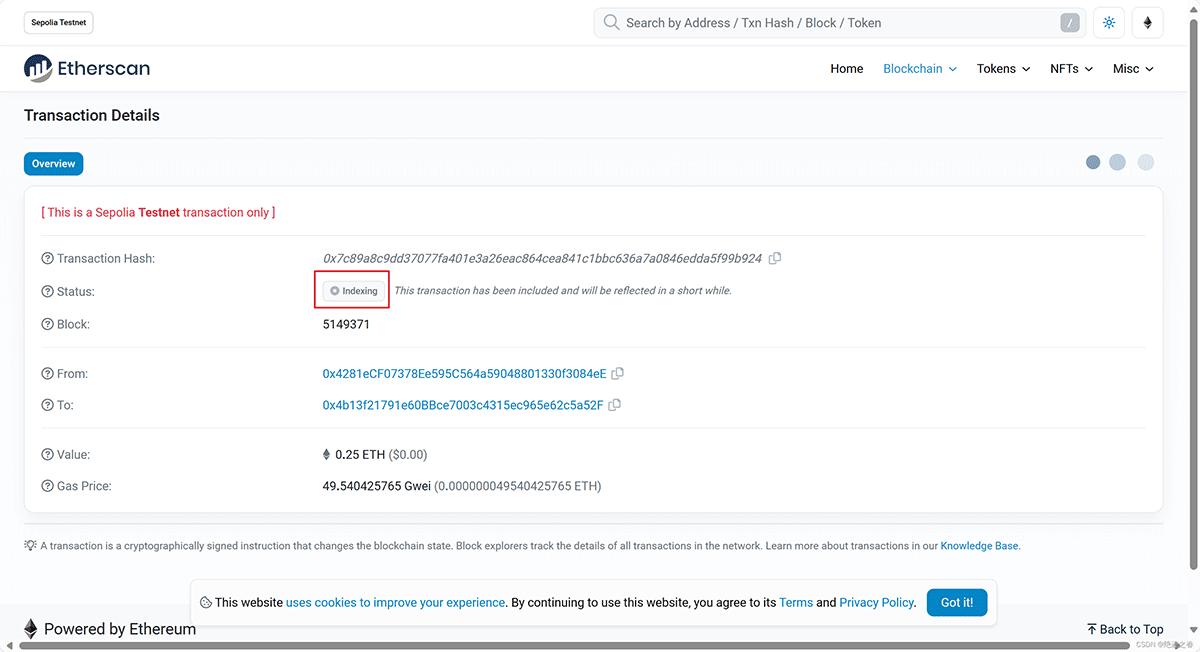Copy the transaction hash to clipboard
The width and height of the screenshot is (1200, 652).
point(775,258)
